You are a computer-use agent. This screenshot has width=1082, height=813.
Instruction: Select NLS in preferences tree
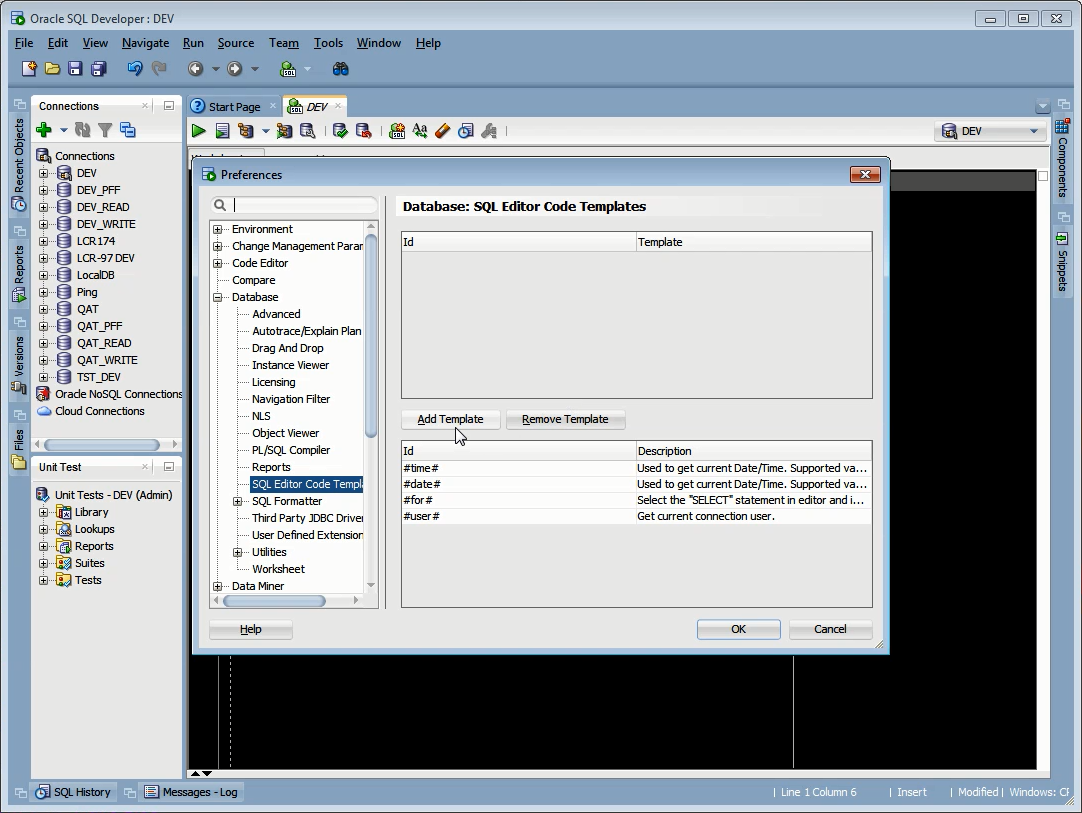261,416
